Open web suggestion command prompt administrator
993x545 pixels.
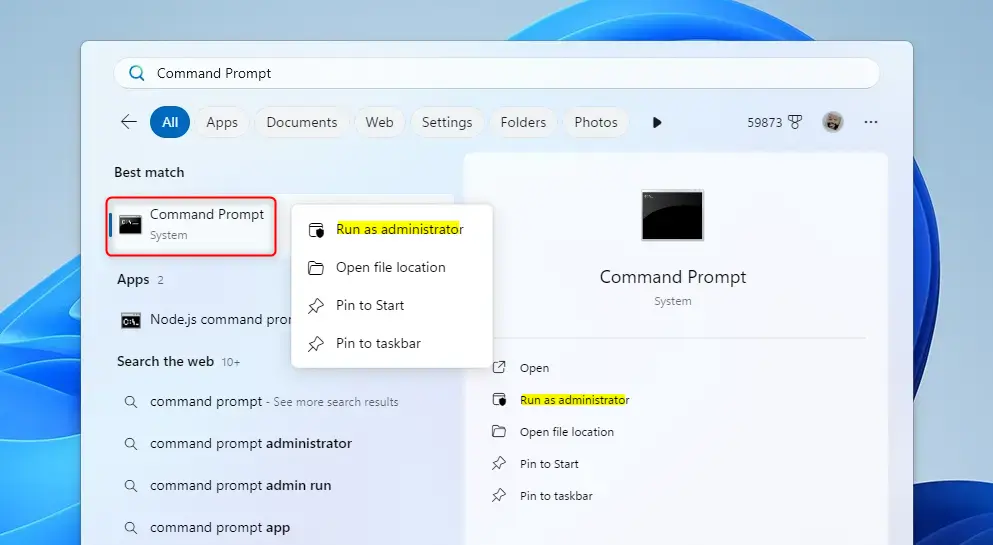251,443
